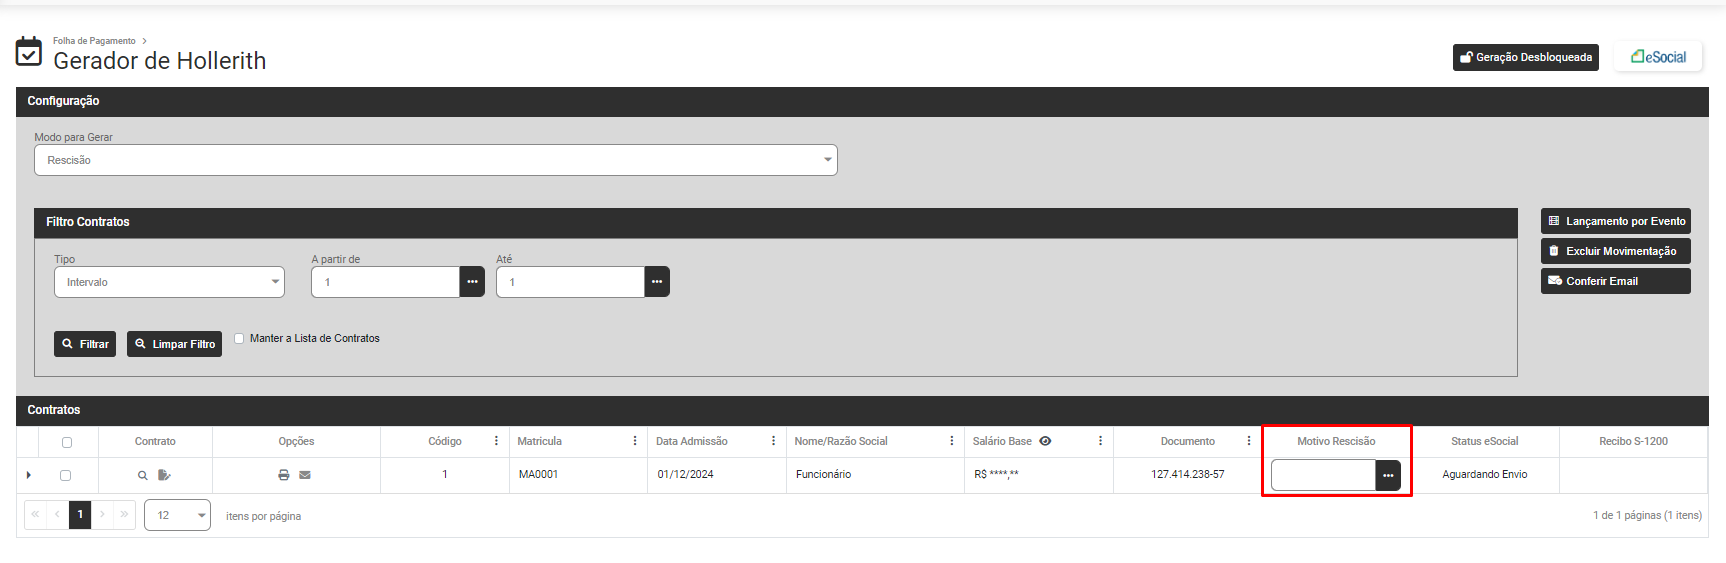
Task: Click '1 de 1 páginas (1 itens)' pager text
Action: (1647, 515)
